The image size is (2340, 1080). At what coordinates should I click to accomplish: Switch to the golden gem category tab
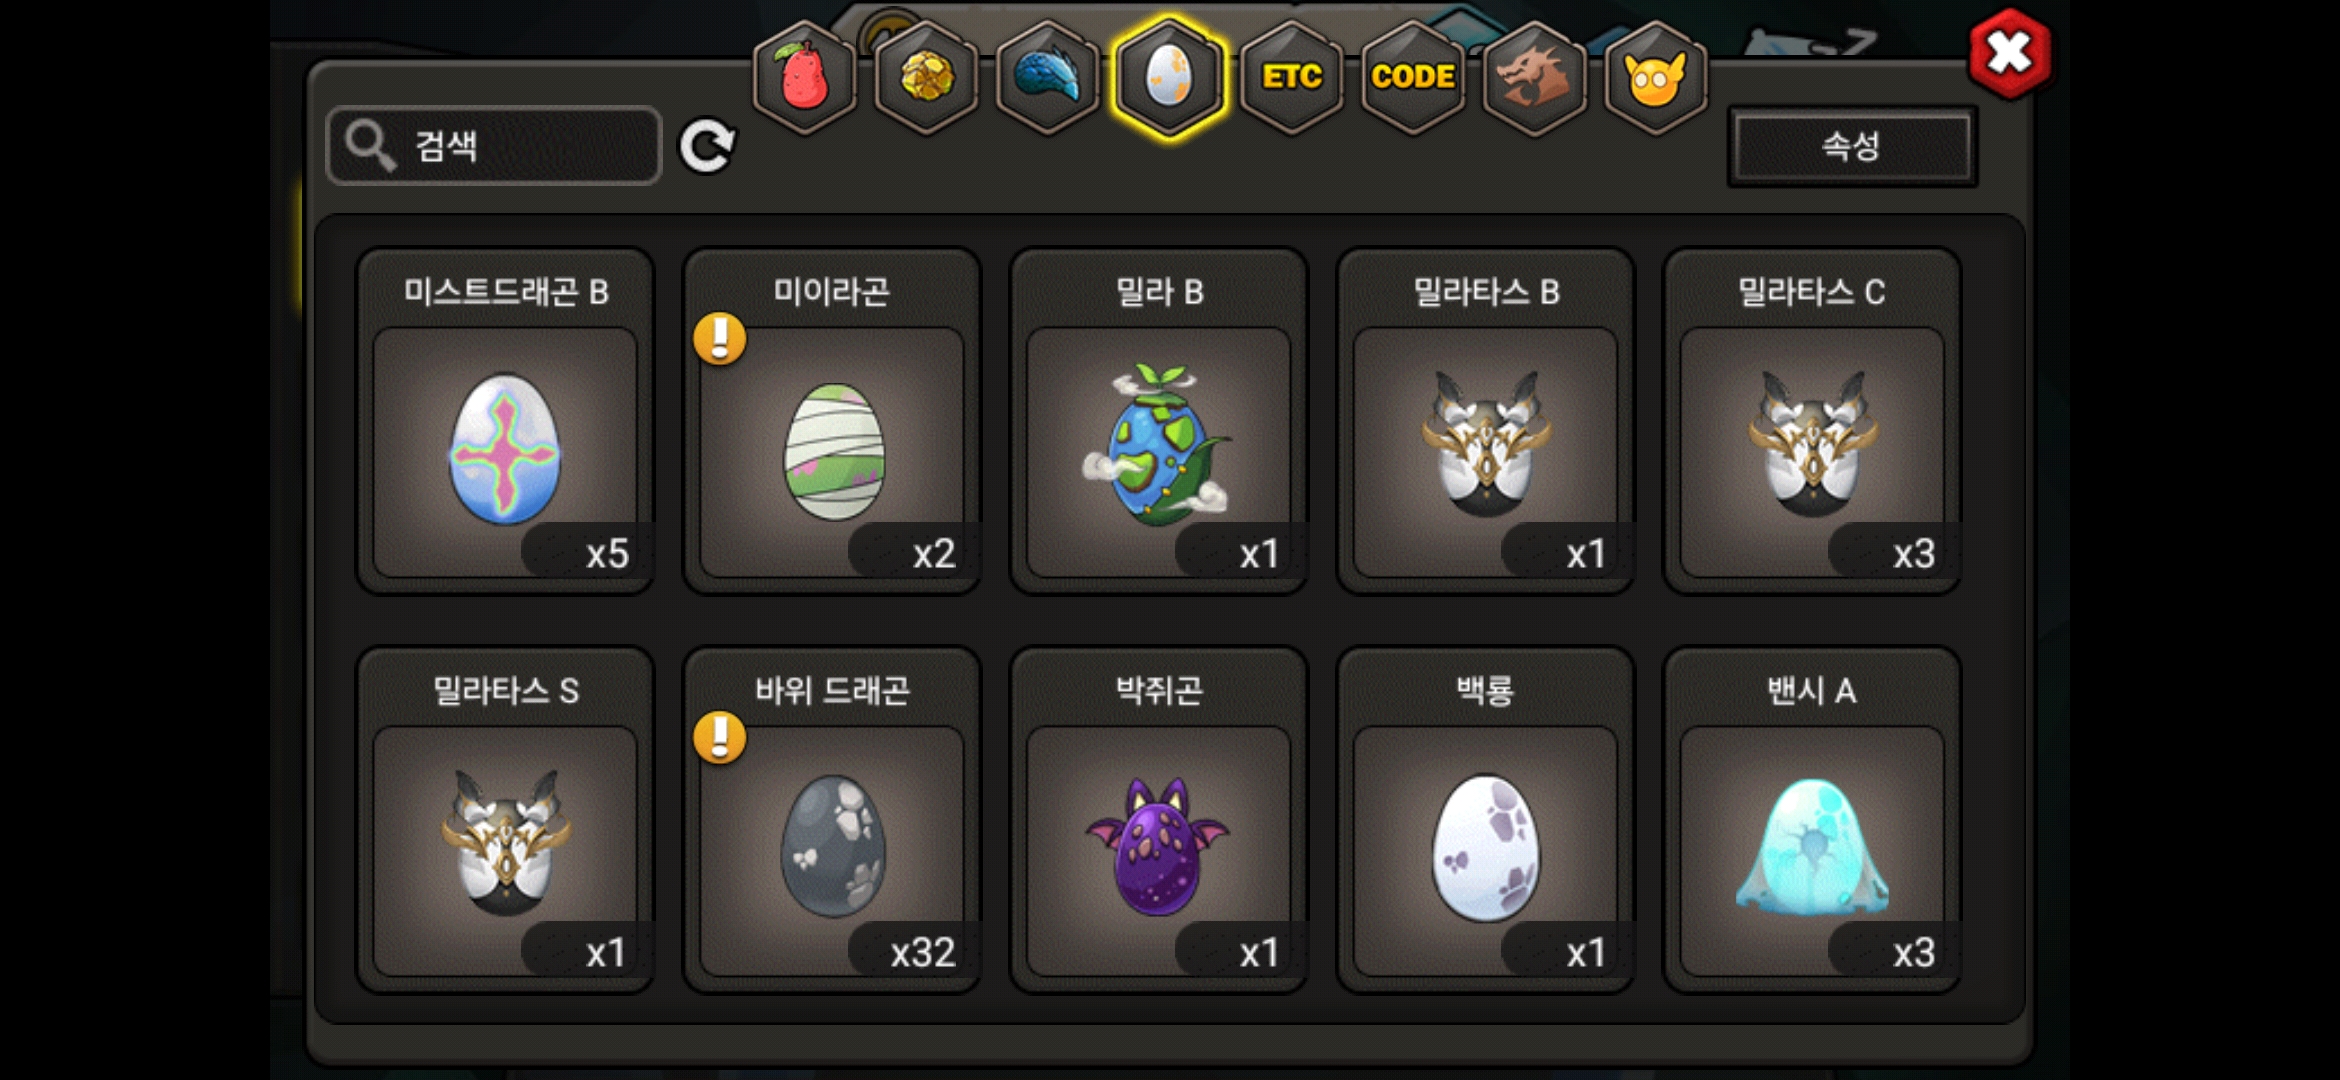point(927,77)
